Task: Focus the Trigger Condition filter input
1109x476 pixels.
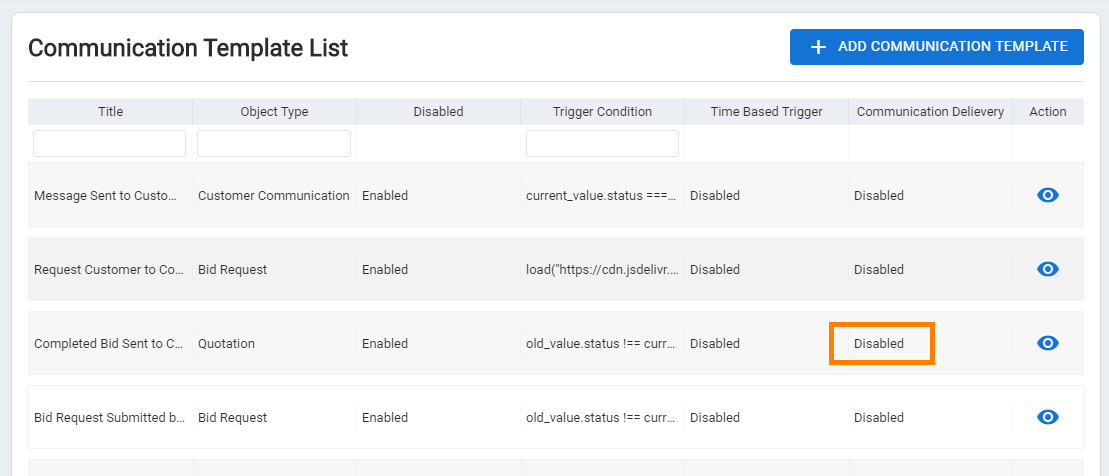Action: click(602, 144)
